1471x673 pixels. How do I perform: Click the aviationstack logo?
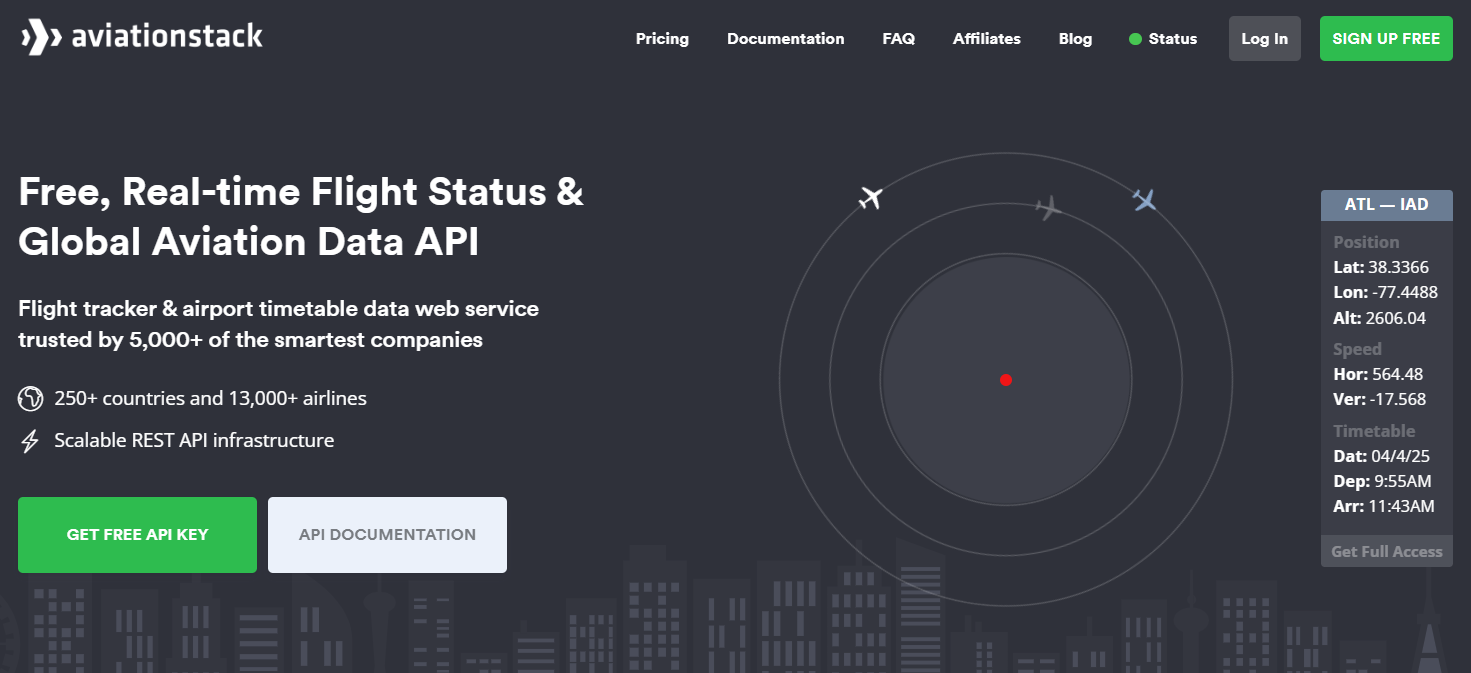pos(141,38)
